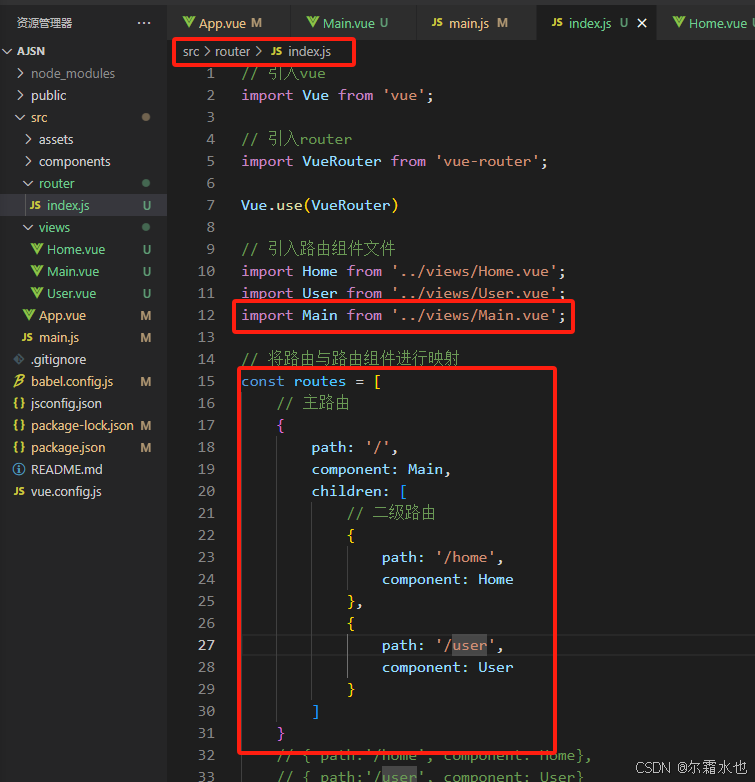Click the Vue icon on the App.vue tab
Image resolution: width=755 pixels, height=782 pixels.
coord(189,21)
